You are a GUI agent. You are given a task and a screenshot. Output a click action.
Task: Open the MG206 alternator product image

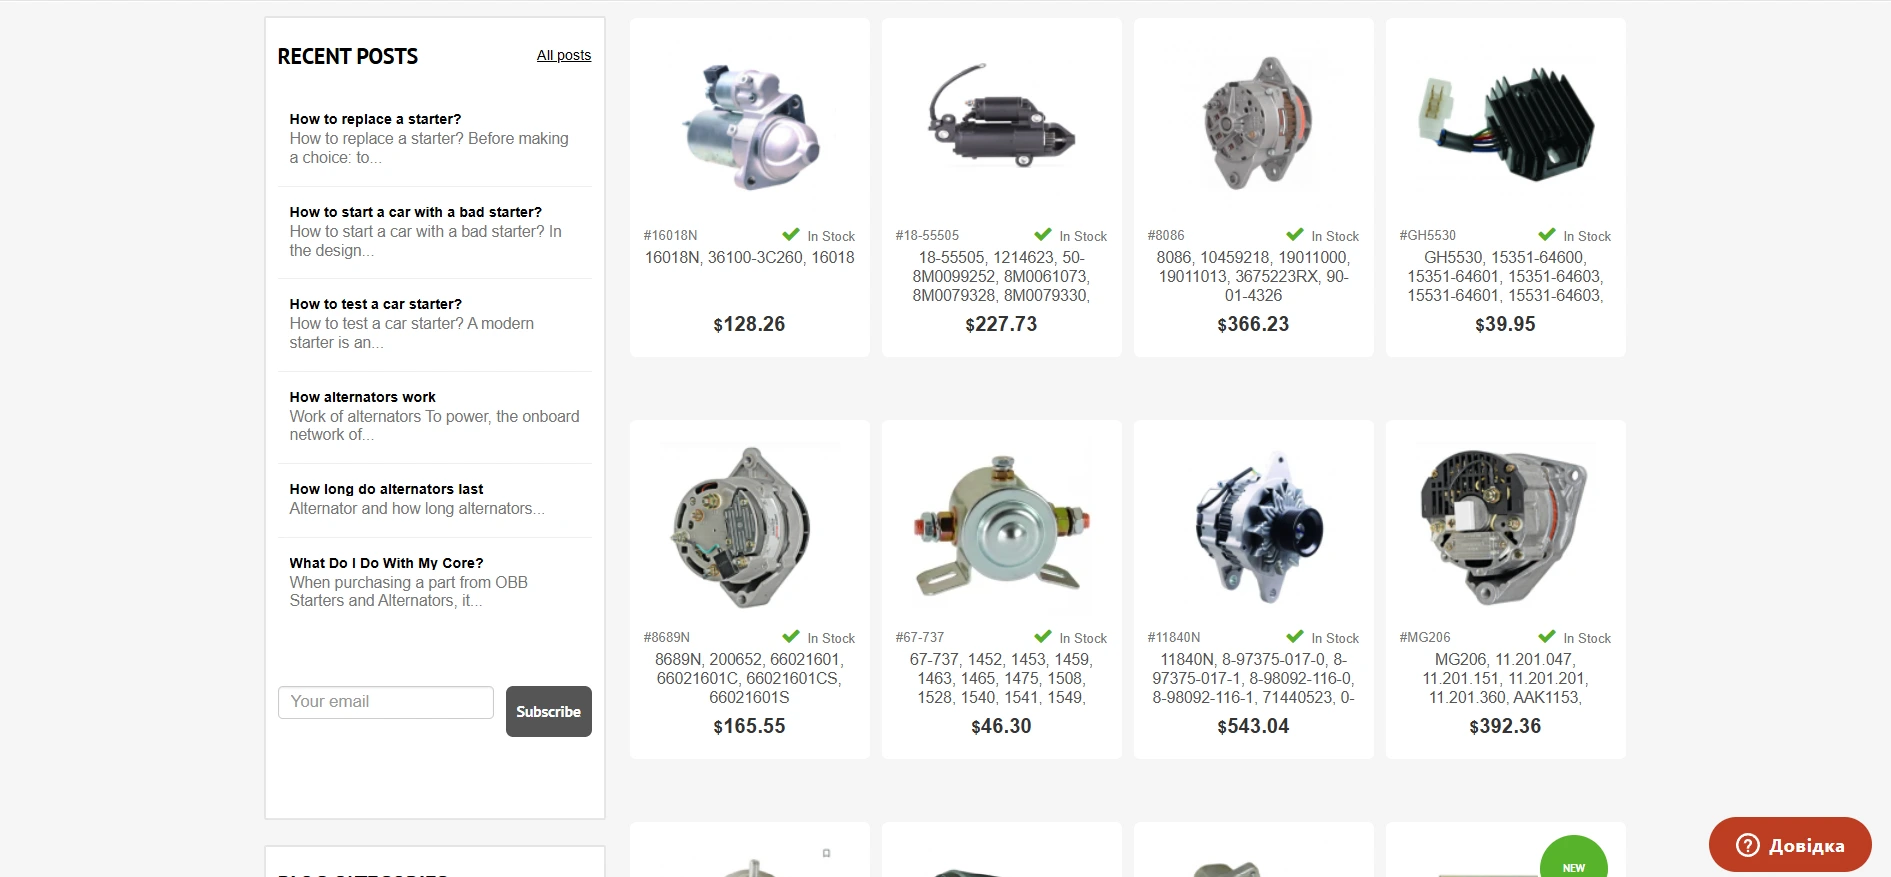coord(1504,527)
